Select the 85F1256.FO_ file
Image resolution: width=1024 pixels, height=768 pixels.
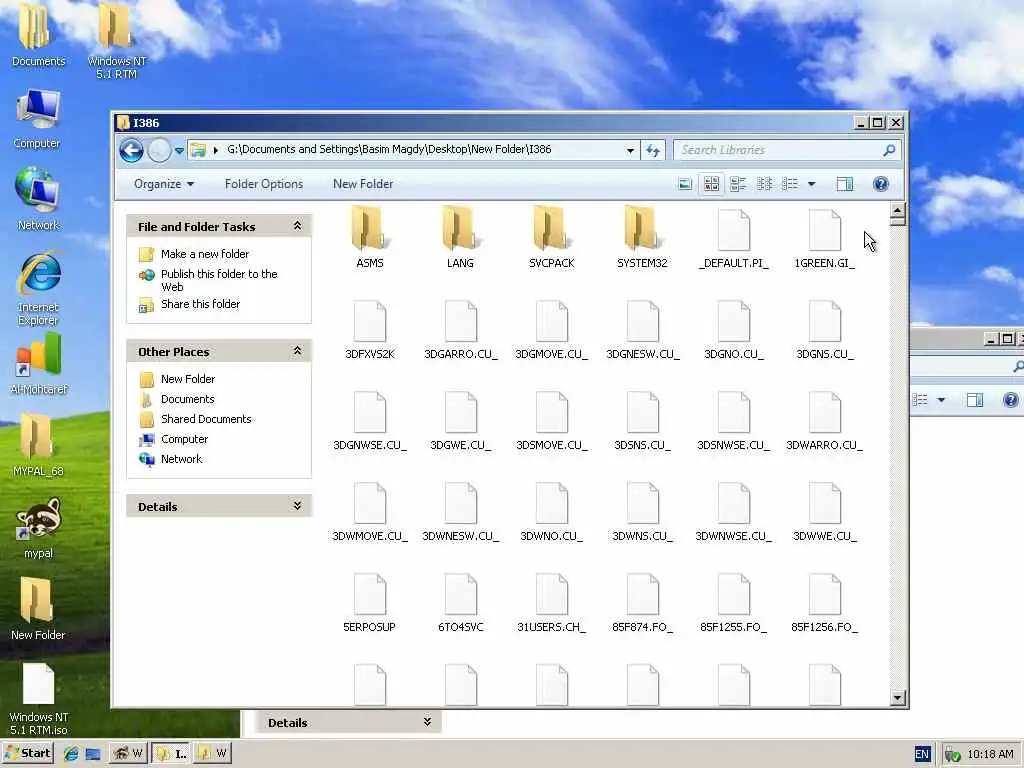tap(824, 602)
